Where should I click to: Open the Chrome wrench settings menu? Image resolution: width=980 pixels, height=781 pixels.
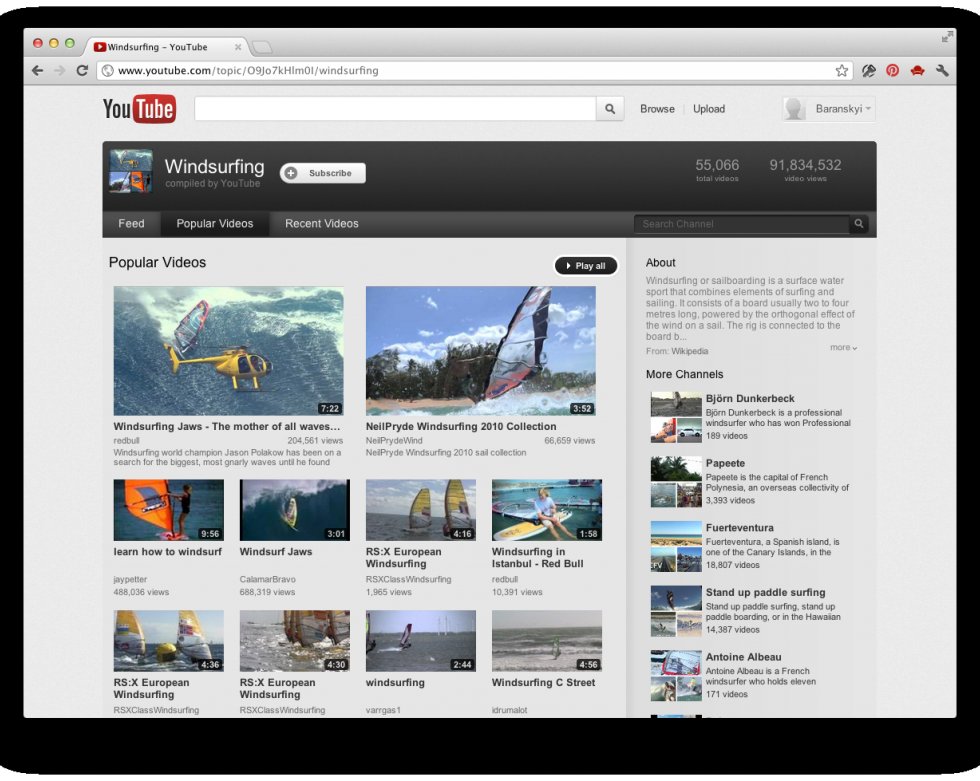click(x=942, y=71)
